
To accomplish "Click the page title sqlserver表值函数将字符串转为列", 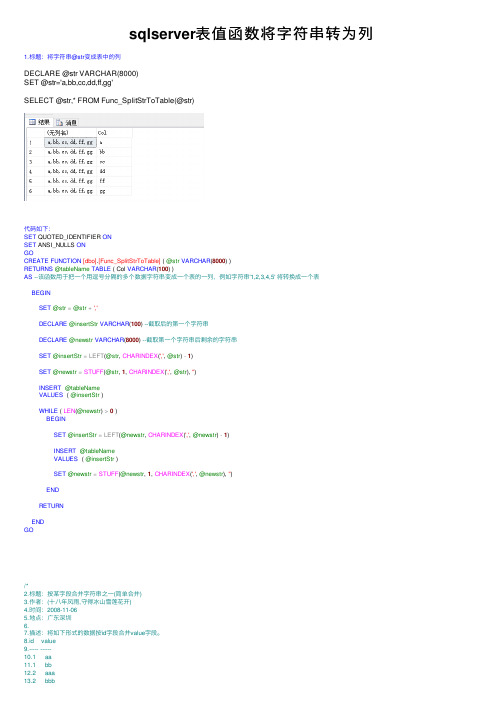I will pos(251,34).
